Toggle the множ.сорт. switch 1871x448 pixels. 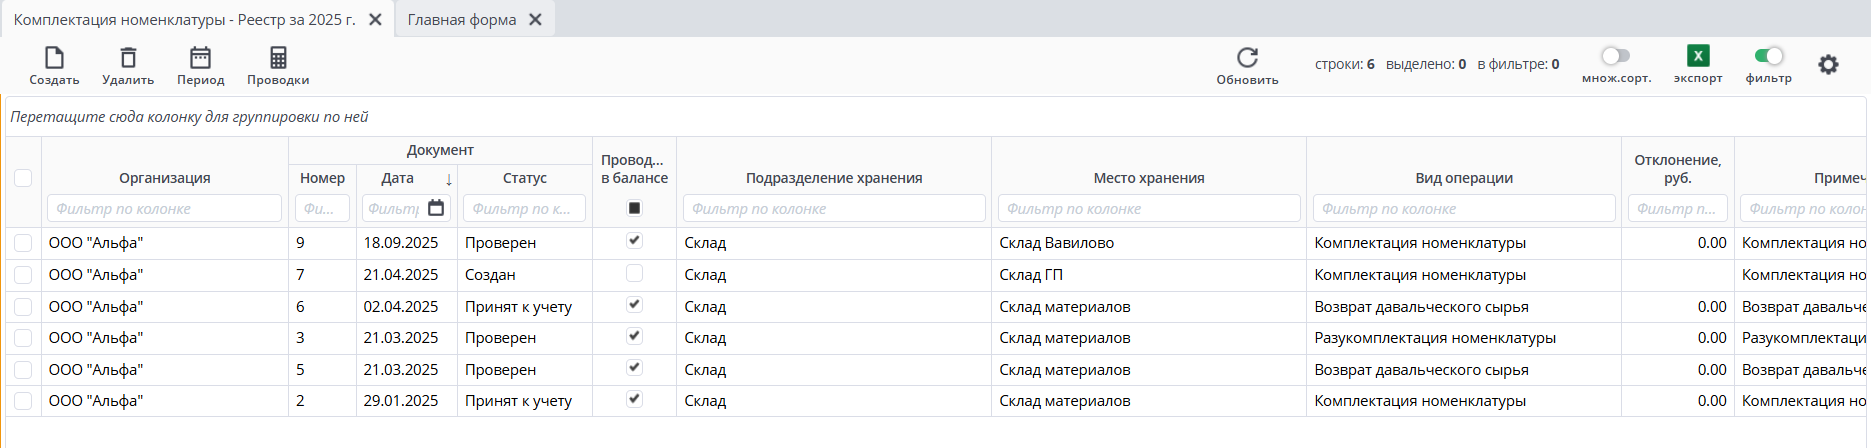tap(1615, 56)
